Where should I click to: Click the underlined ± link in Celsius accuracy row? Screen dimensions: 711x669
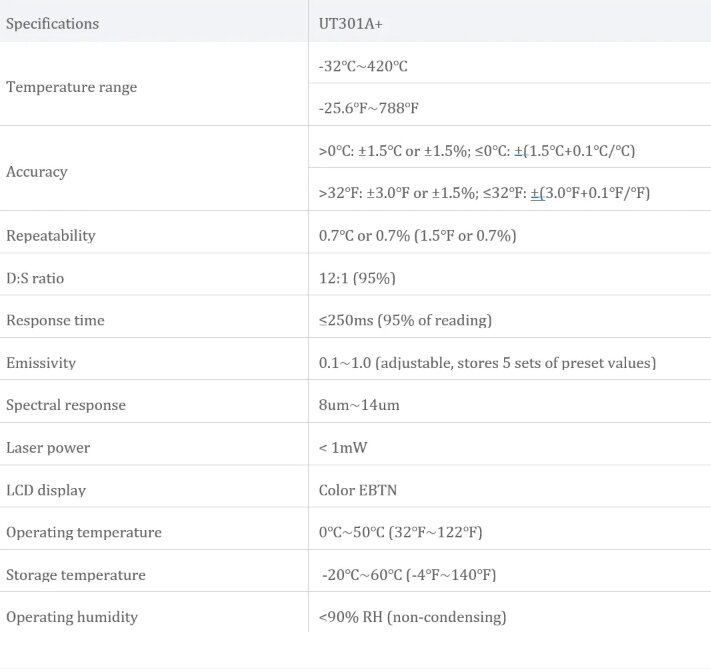pyautogui.click(x=519, y=151)
